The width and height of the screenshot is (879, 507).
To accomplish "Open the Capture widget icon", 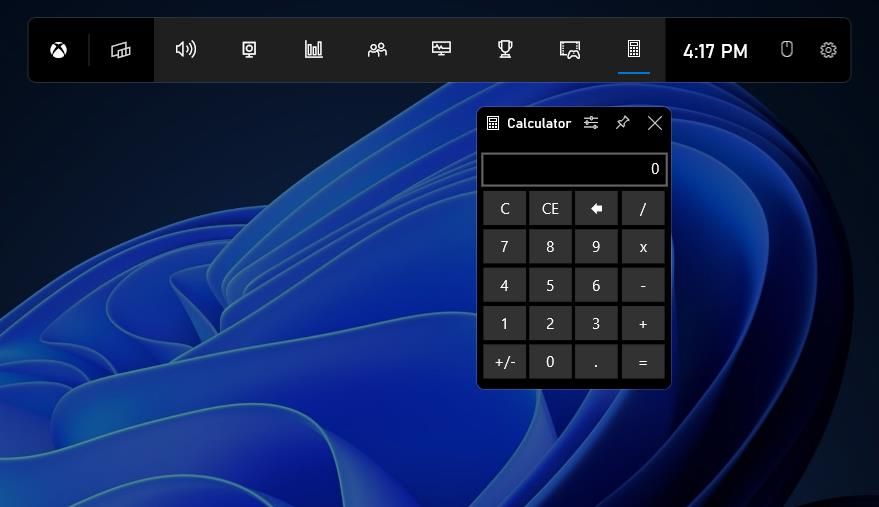I will coord(249,49).
